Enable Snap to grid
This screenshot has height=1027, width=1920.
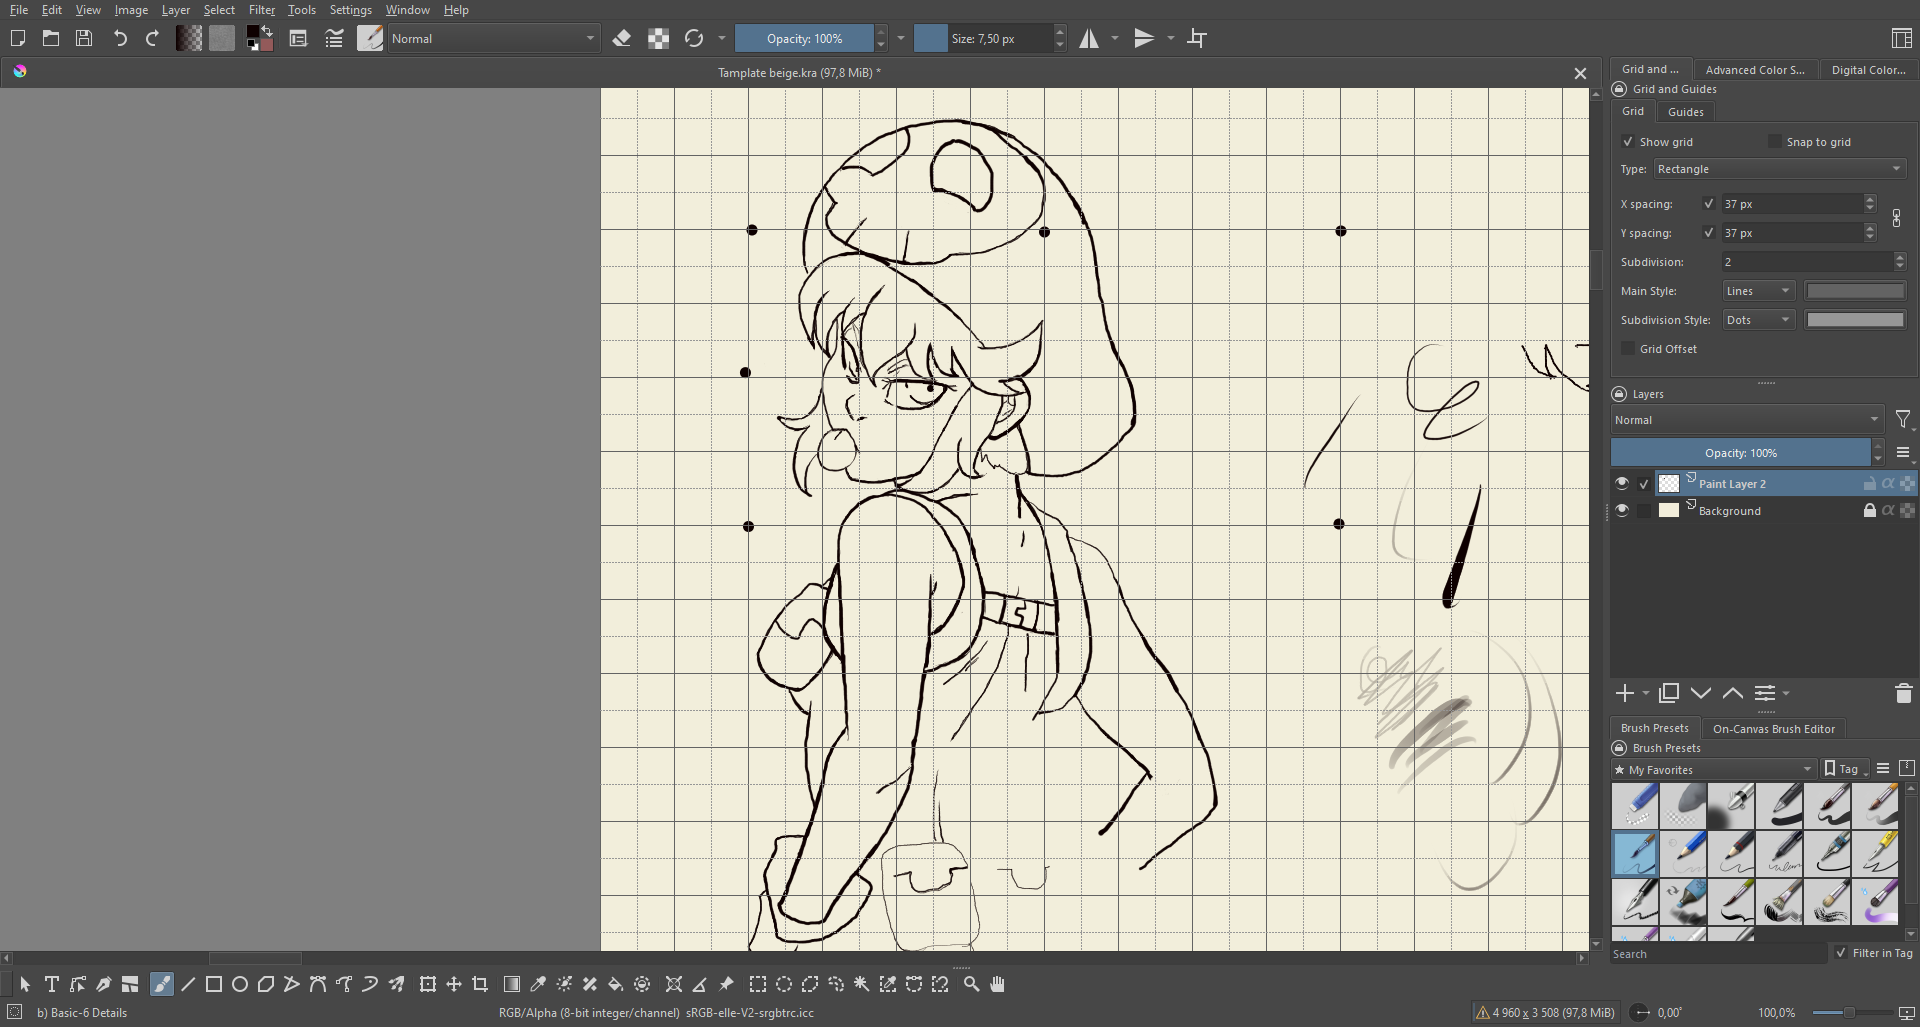coord(1775,142)
